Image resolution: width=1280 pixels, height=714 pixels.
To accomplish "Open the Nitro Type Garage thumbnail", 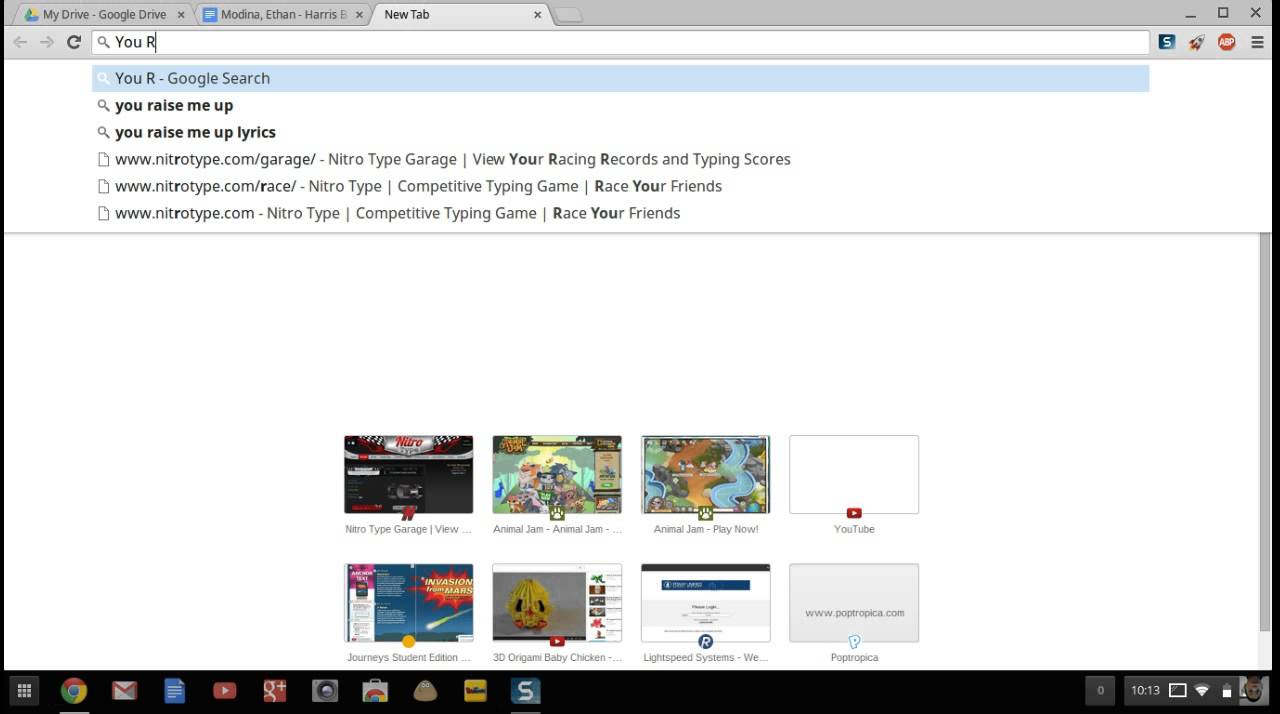I will 408,475.
